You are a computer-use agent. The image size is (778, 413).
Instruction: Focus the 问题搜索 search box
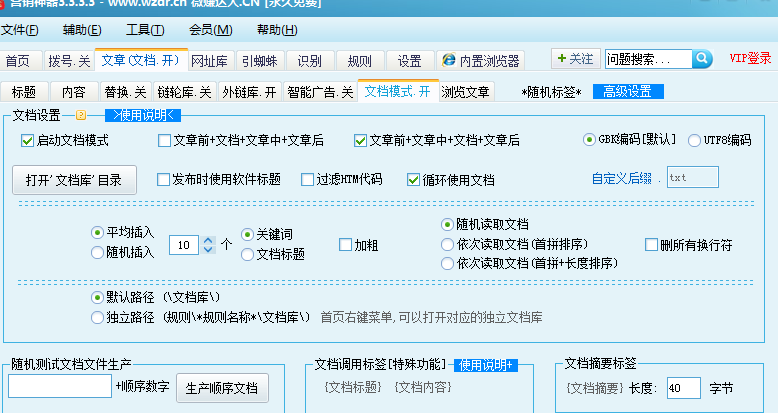648,59
